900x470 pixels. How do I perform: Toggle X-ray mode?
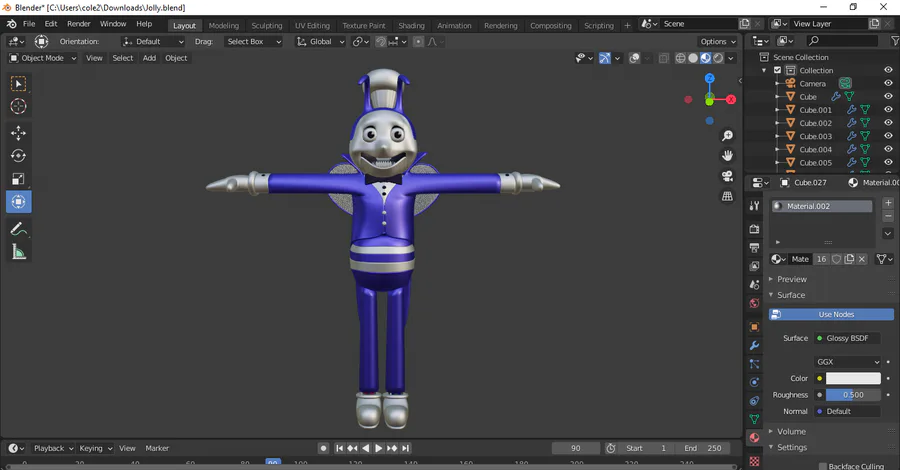(664, 58)
